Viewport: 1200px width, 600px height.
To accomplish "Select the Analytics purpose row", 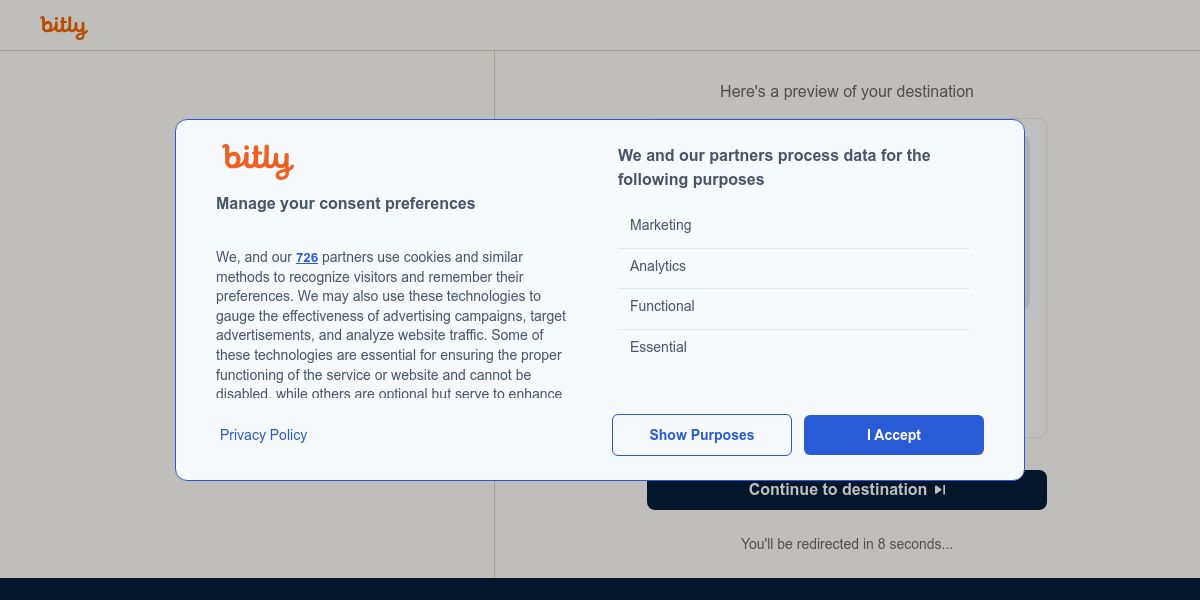I will click(x=793, y=267).
